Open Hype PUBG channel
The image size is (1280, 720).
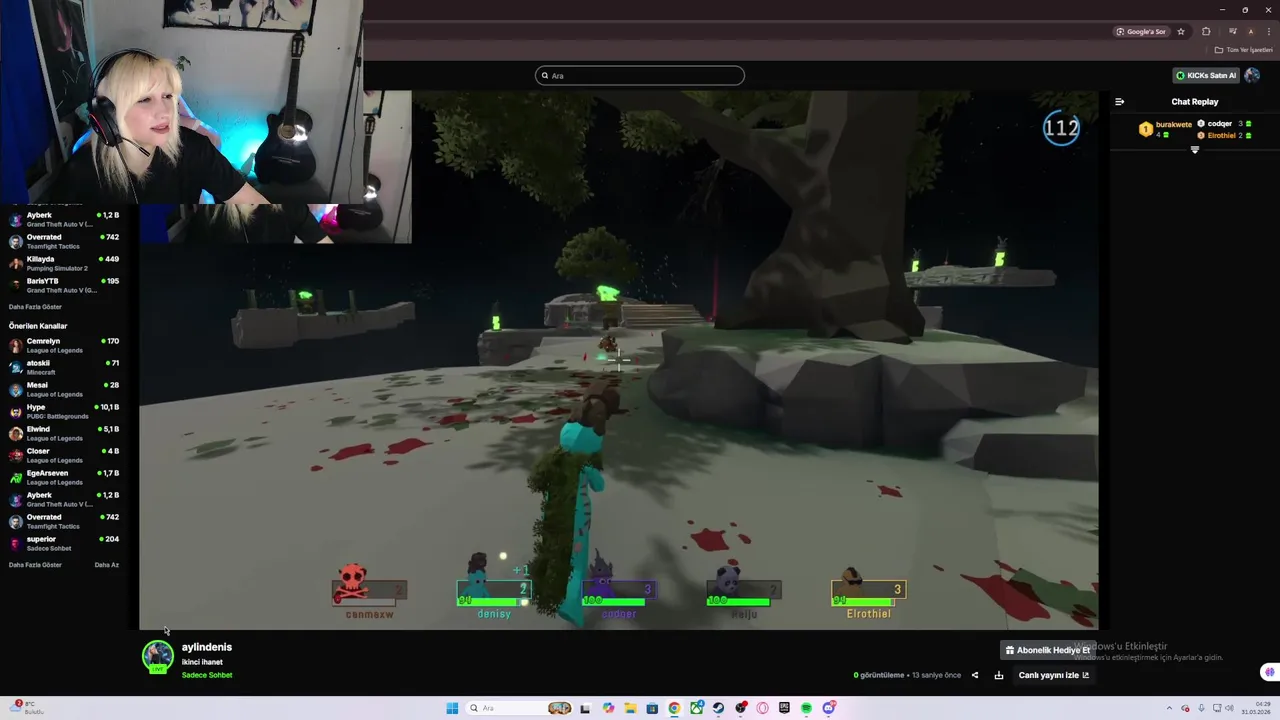coord(64,411)
